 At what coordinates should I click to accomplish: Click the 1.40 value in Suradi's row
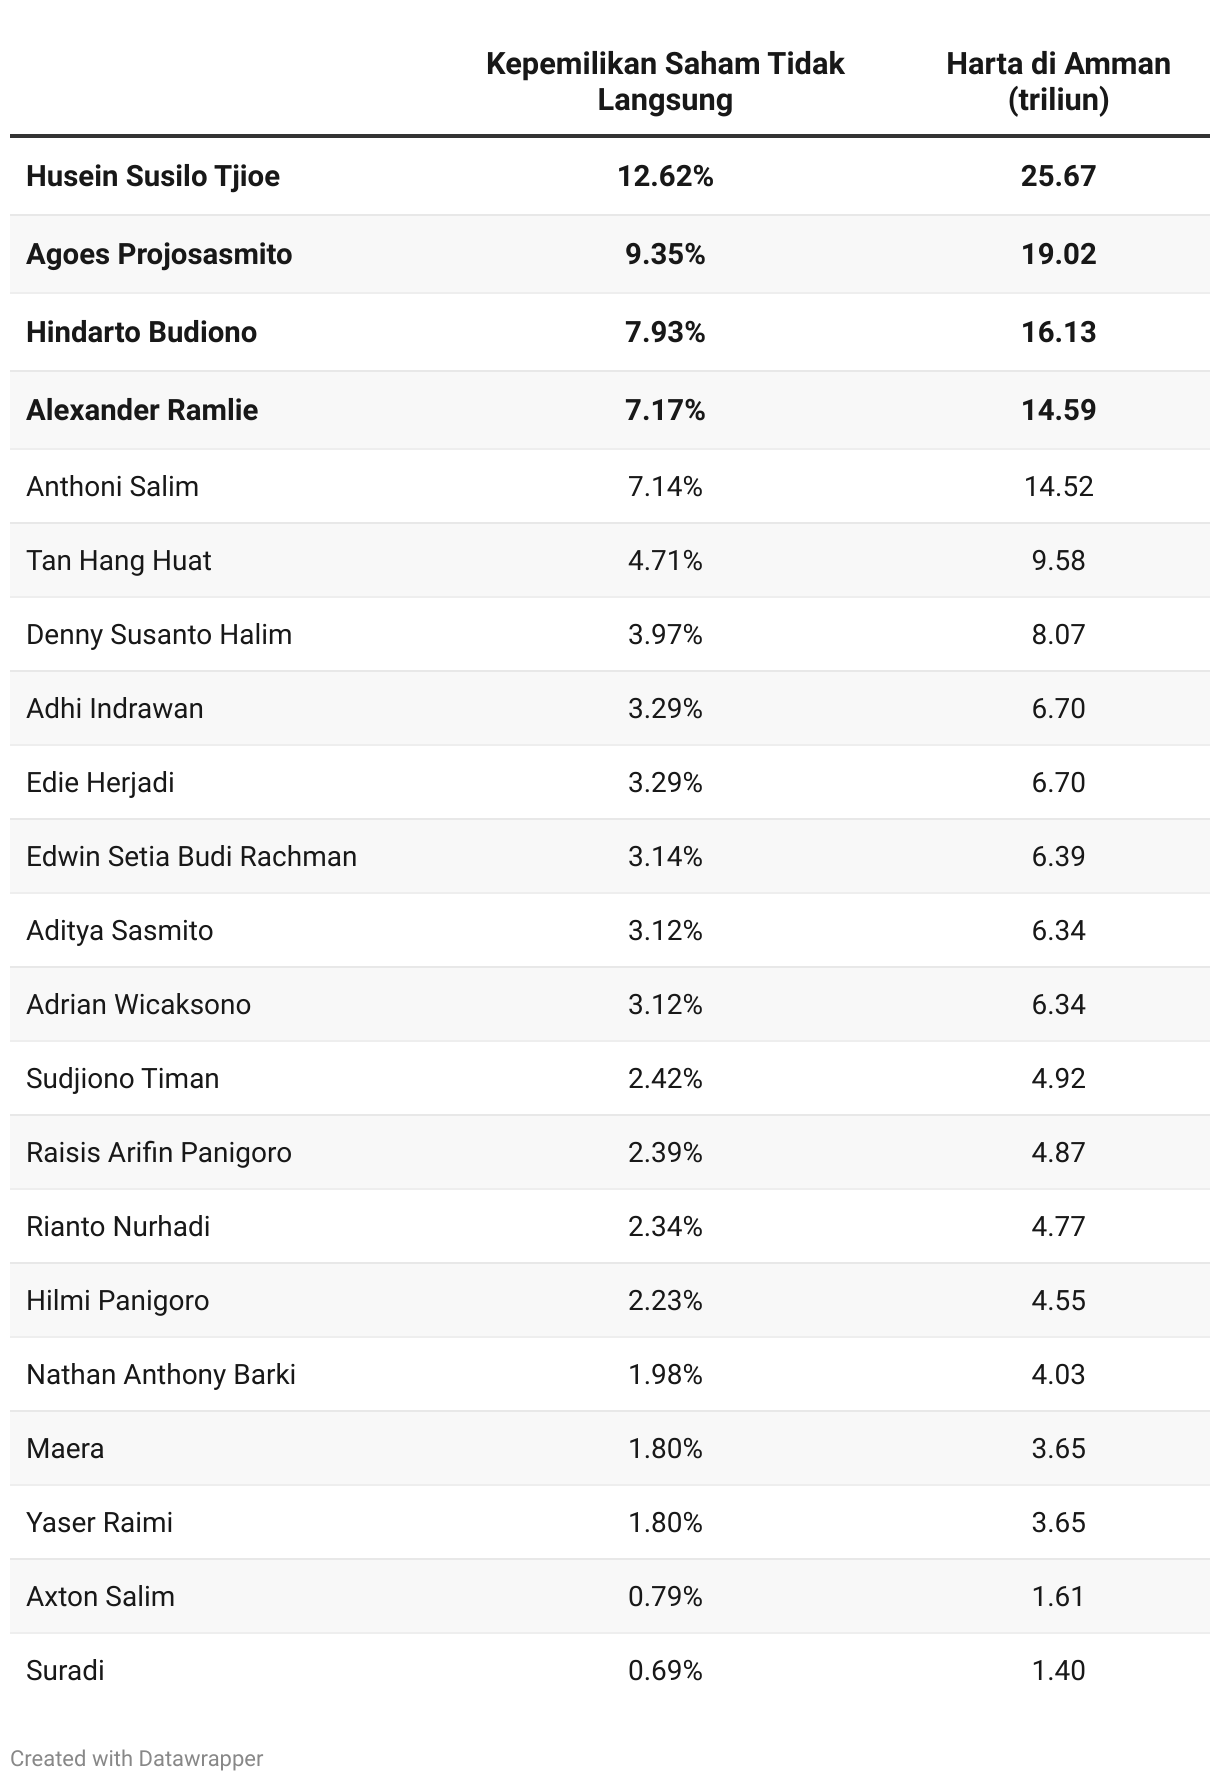1058,1670
